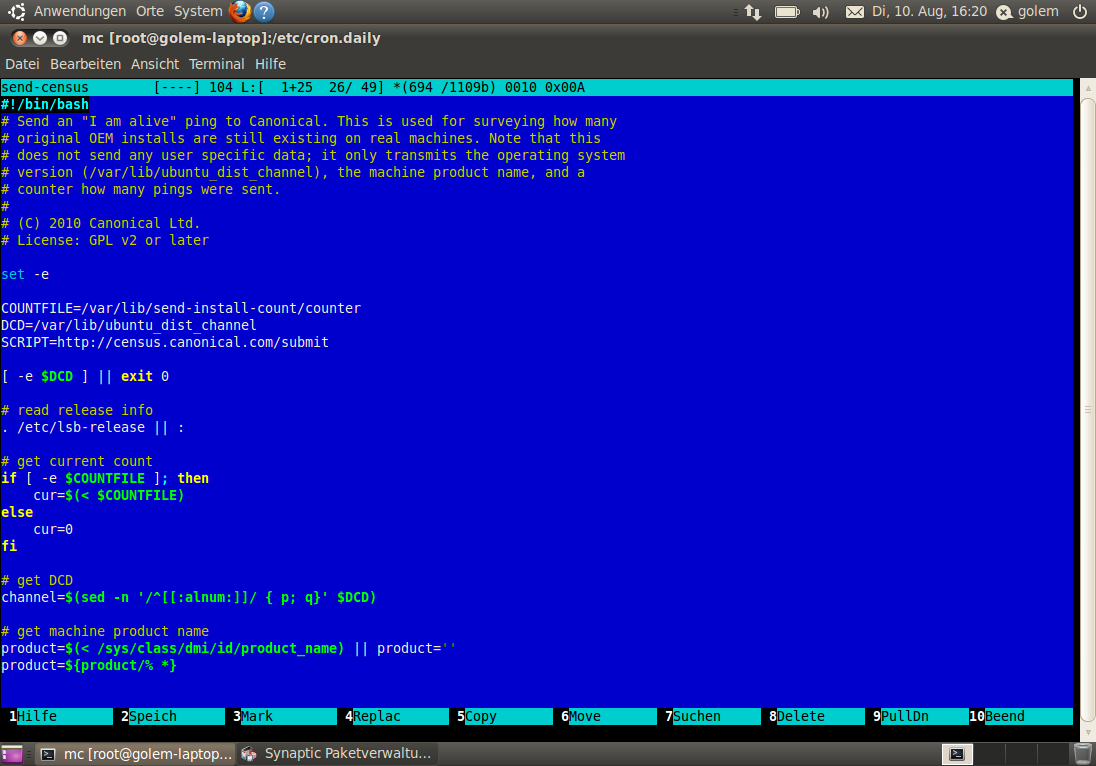Click the '# read release info' comment
This screenshot has height=766, width=1096.
pos(77,410)
